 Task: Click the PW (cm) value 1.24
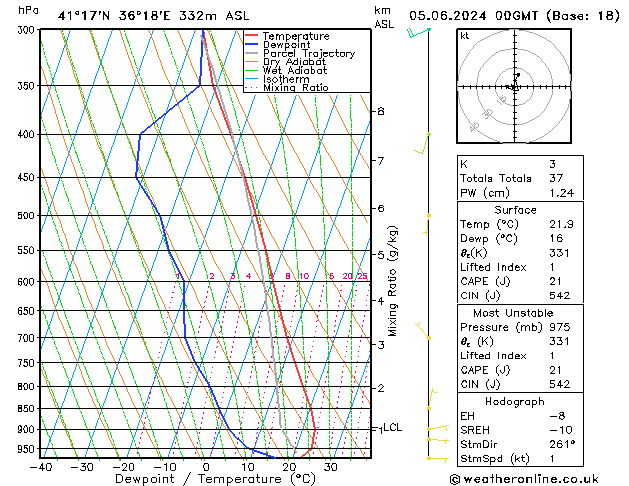562,193
